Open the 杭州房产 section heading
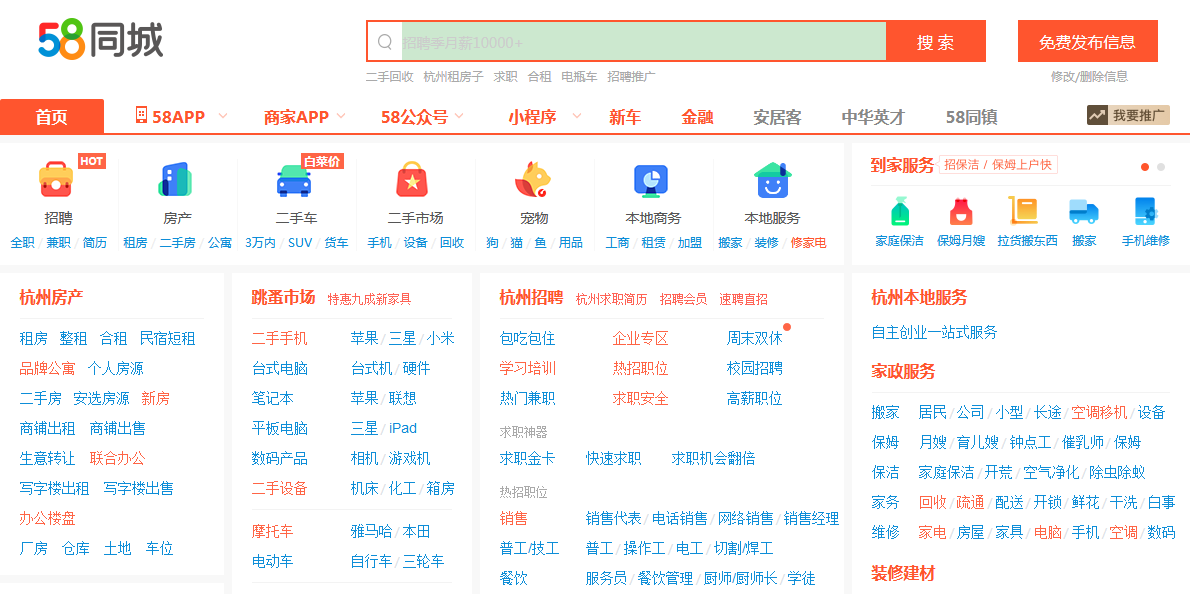 click(51, 297)
